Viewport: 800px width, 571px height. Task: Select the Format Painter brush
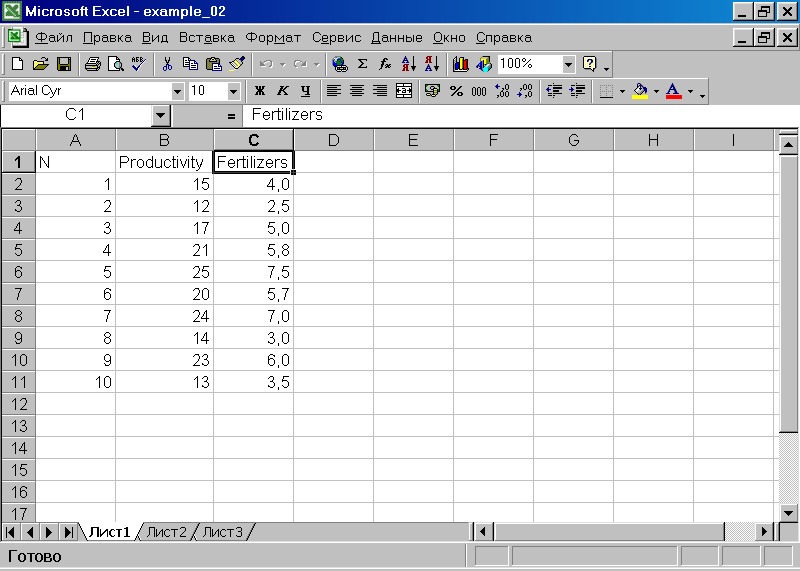237,64
